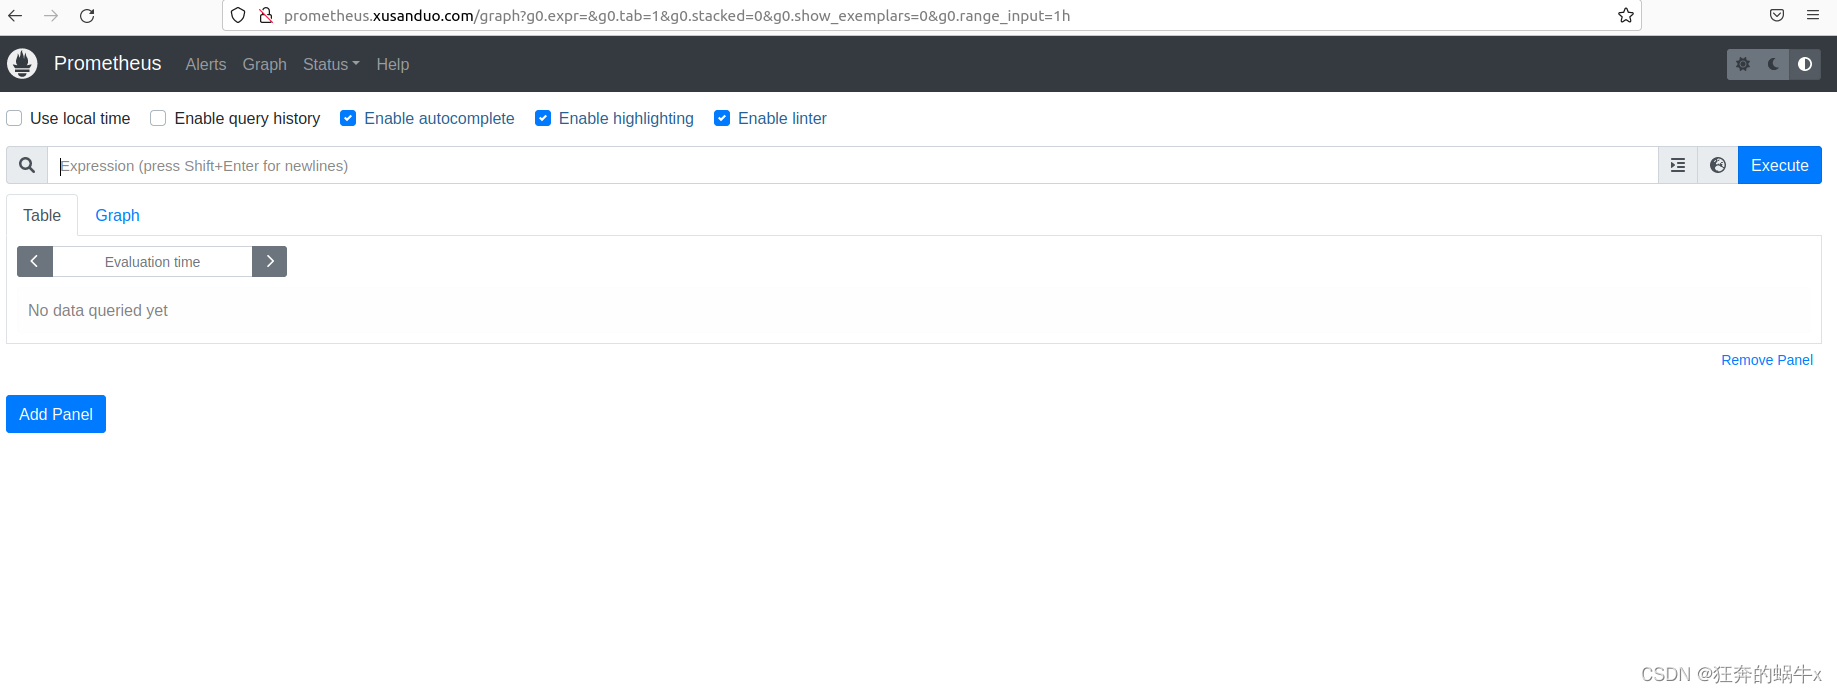Open the browser hamburger menu
The image size is (1837, 693).
pyautogui.click(x=1813, y=16)
